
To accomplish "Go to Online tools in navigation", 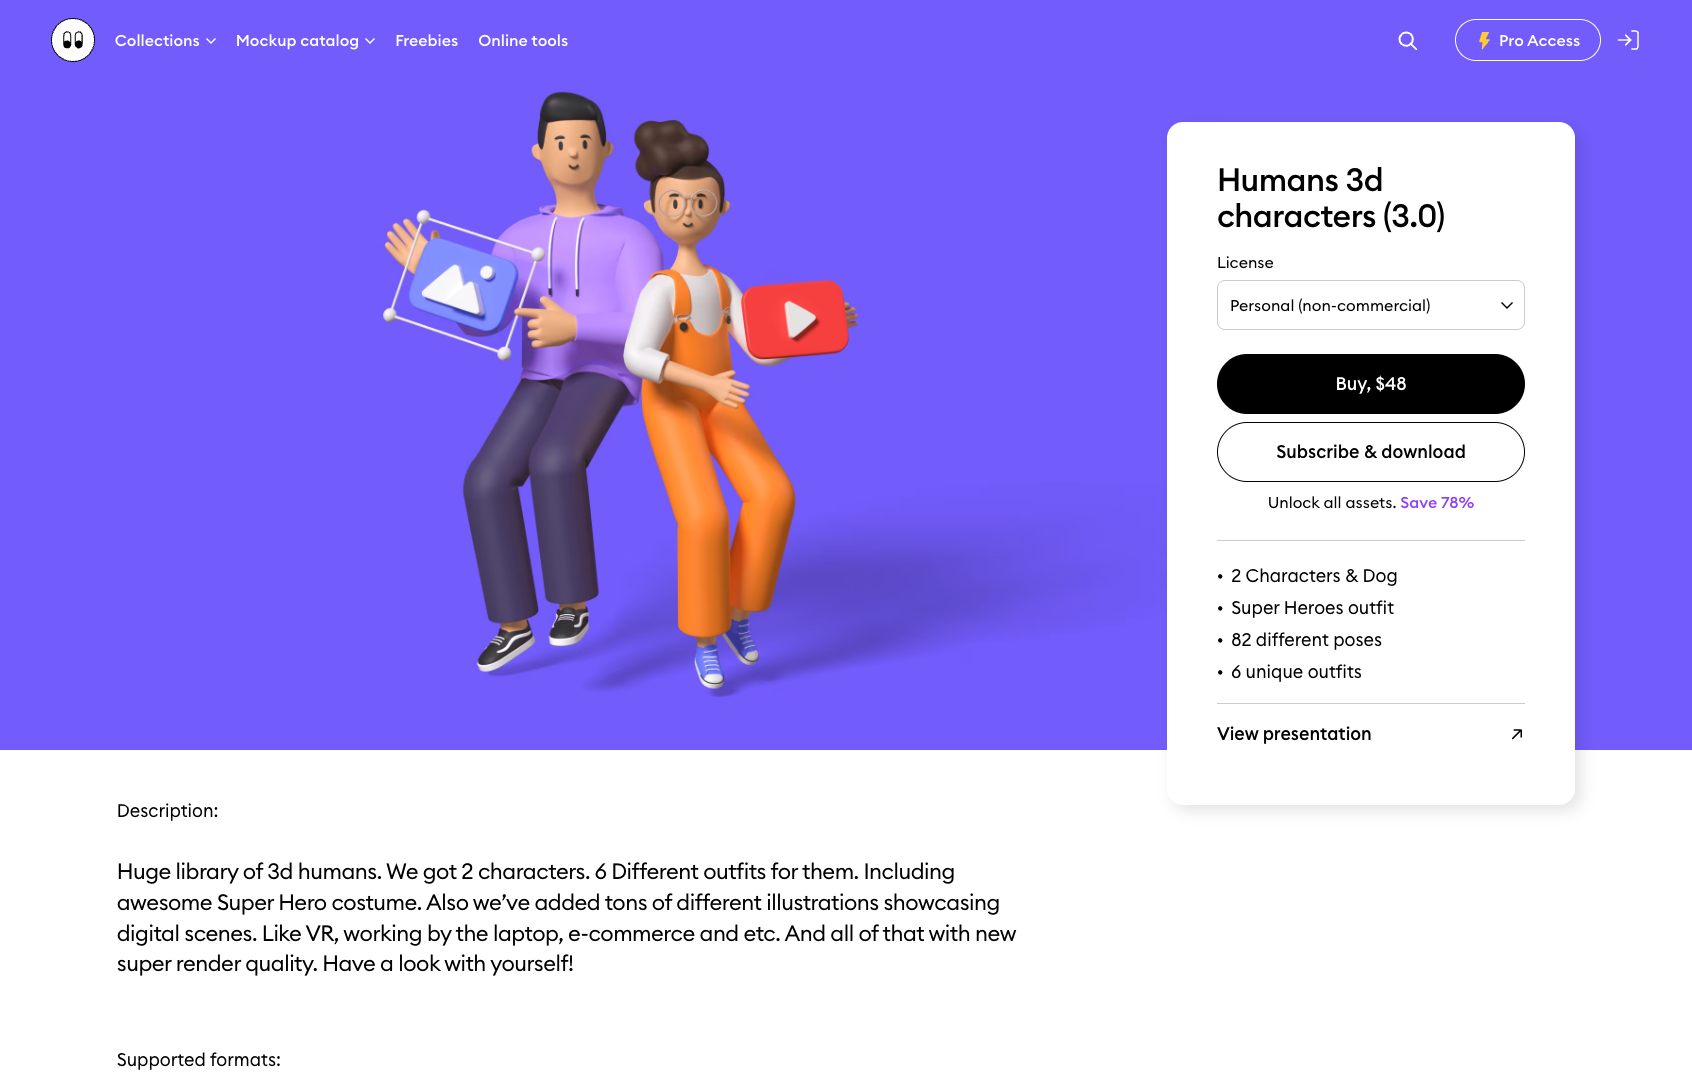I will 523,41.
